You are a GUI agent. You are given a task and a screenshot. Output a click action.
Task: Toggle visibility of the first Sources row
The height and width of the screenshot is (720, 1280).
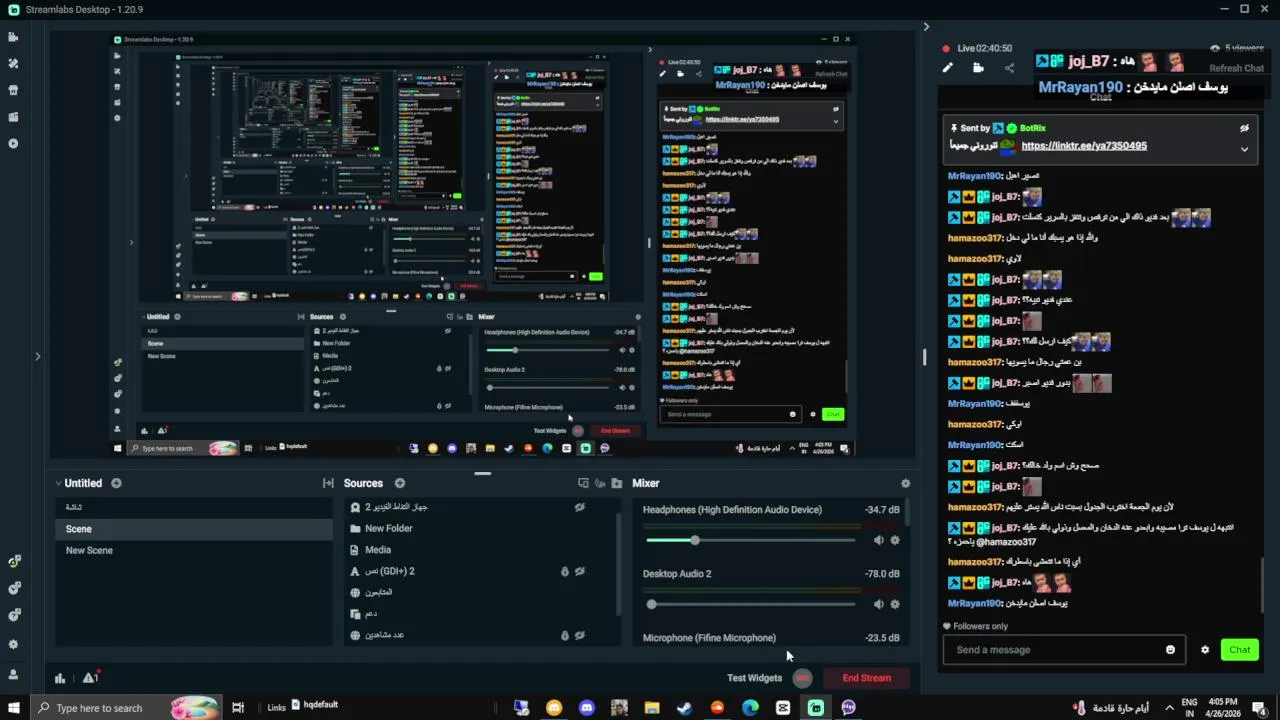click(579, 507)
